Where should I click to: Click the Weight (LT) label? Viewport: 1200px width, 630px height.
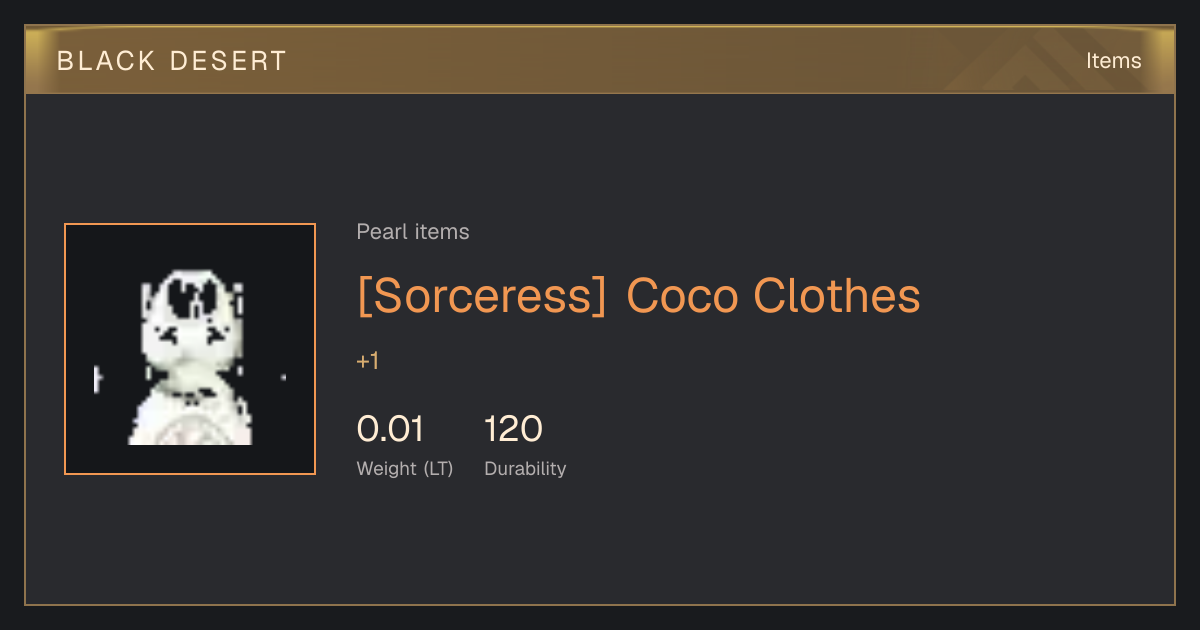405,468
